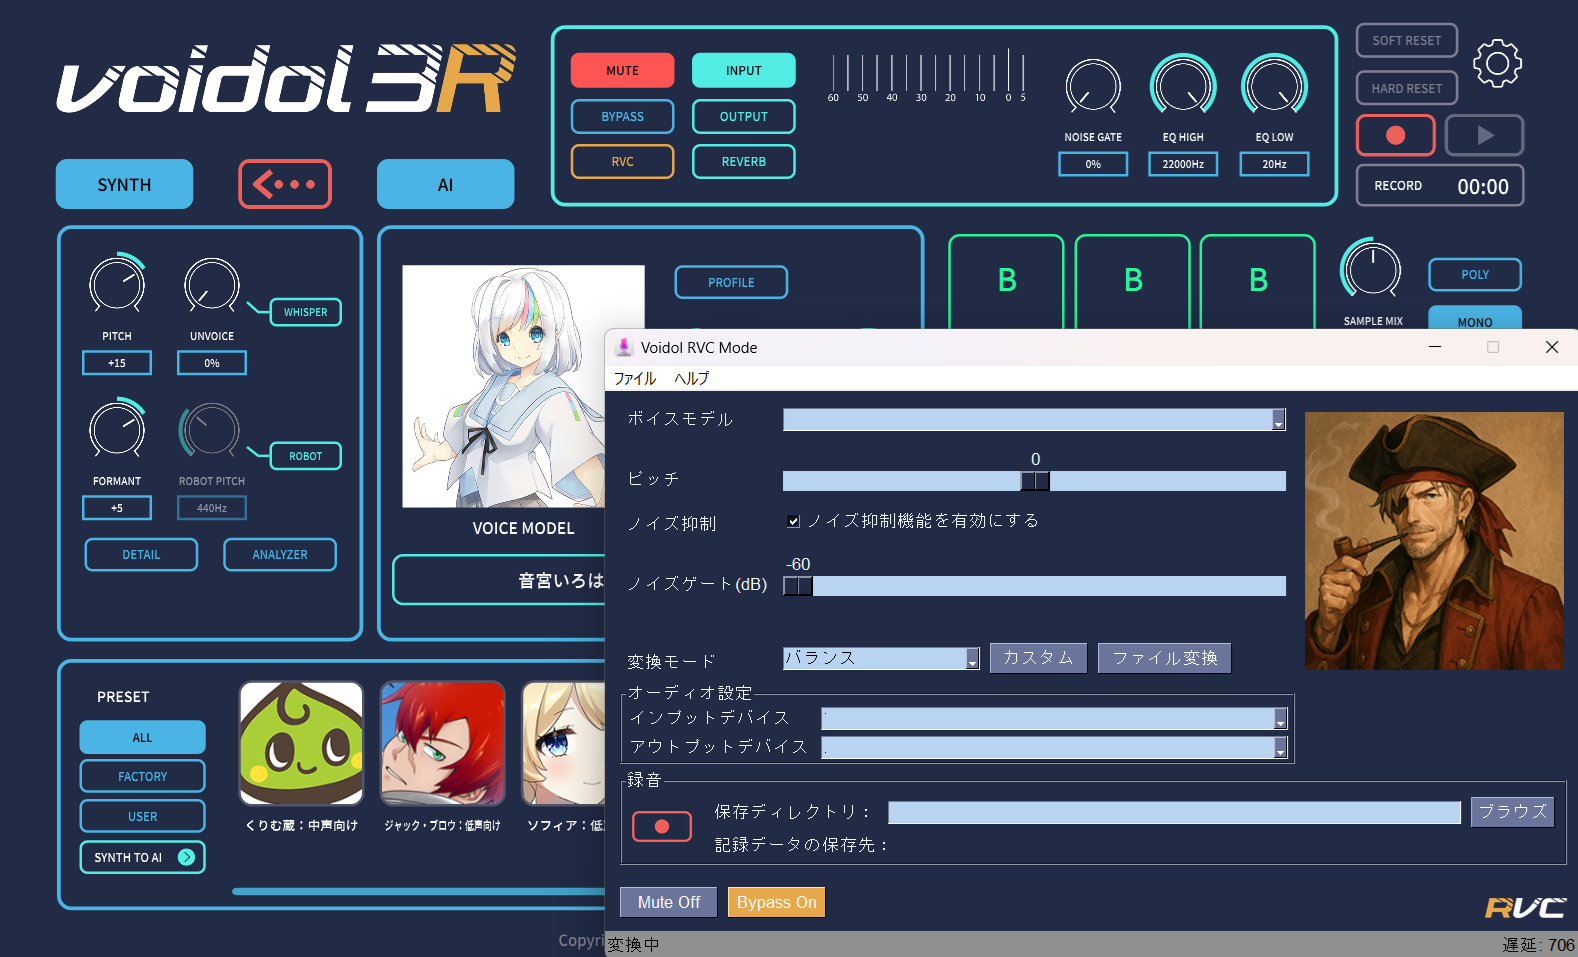Enable the WHISPER toggle
1578x957 pixels.
pyautogui.click(x=305, y=312)
